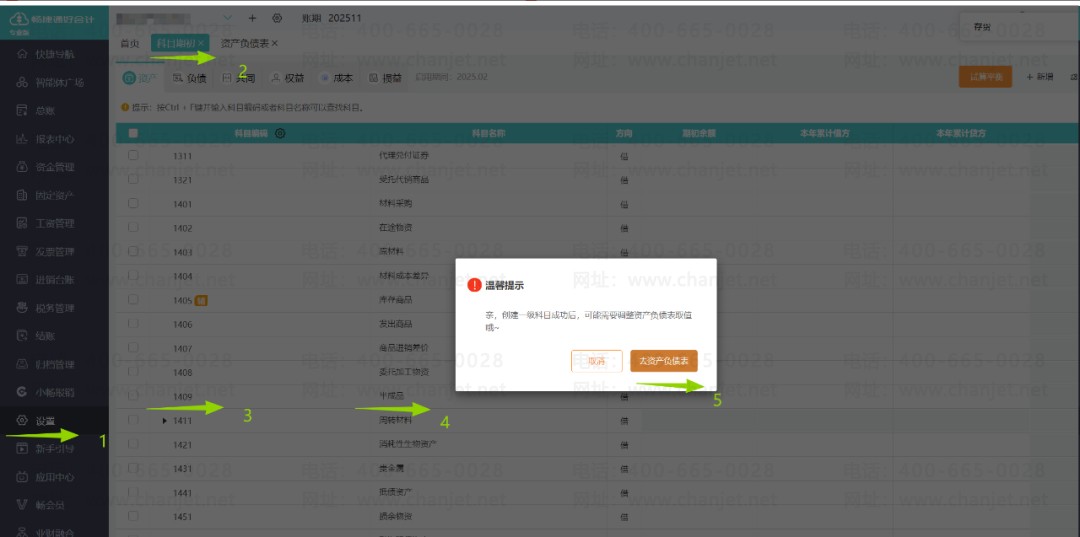Open 新手引导 play icon in sidebar
Image resolution: width=1080 pixels, height=537 pixels.
pyautogui.click(x=21, y=449)
